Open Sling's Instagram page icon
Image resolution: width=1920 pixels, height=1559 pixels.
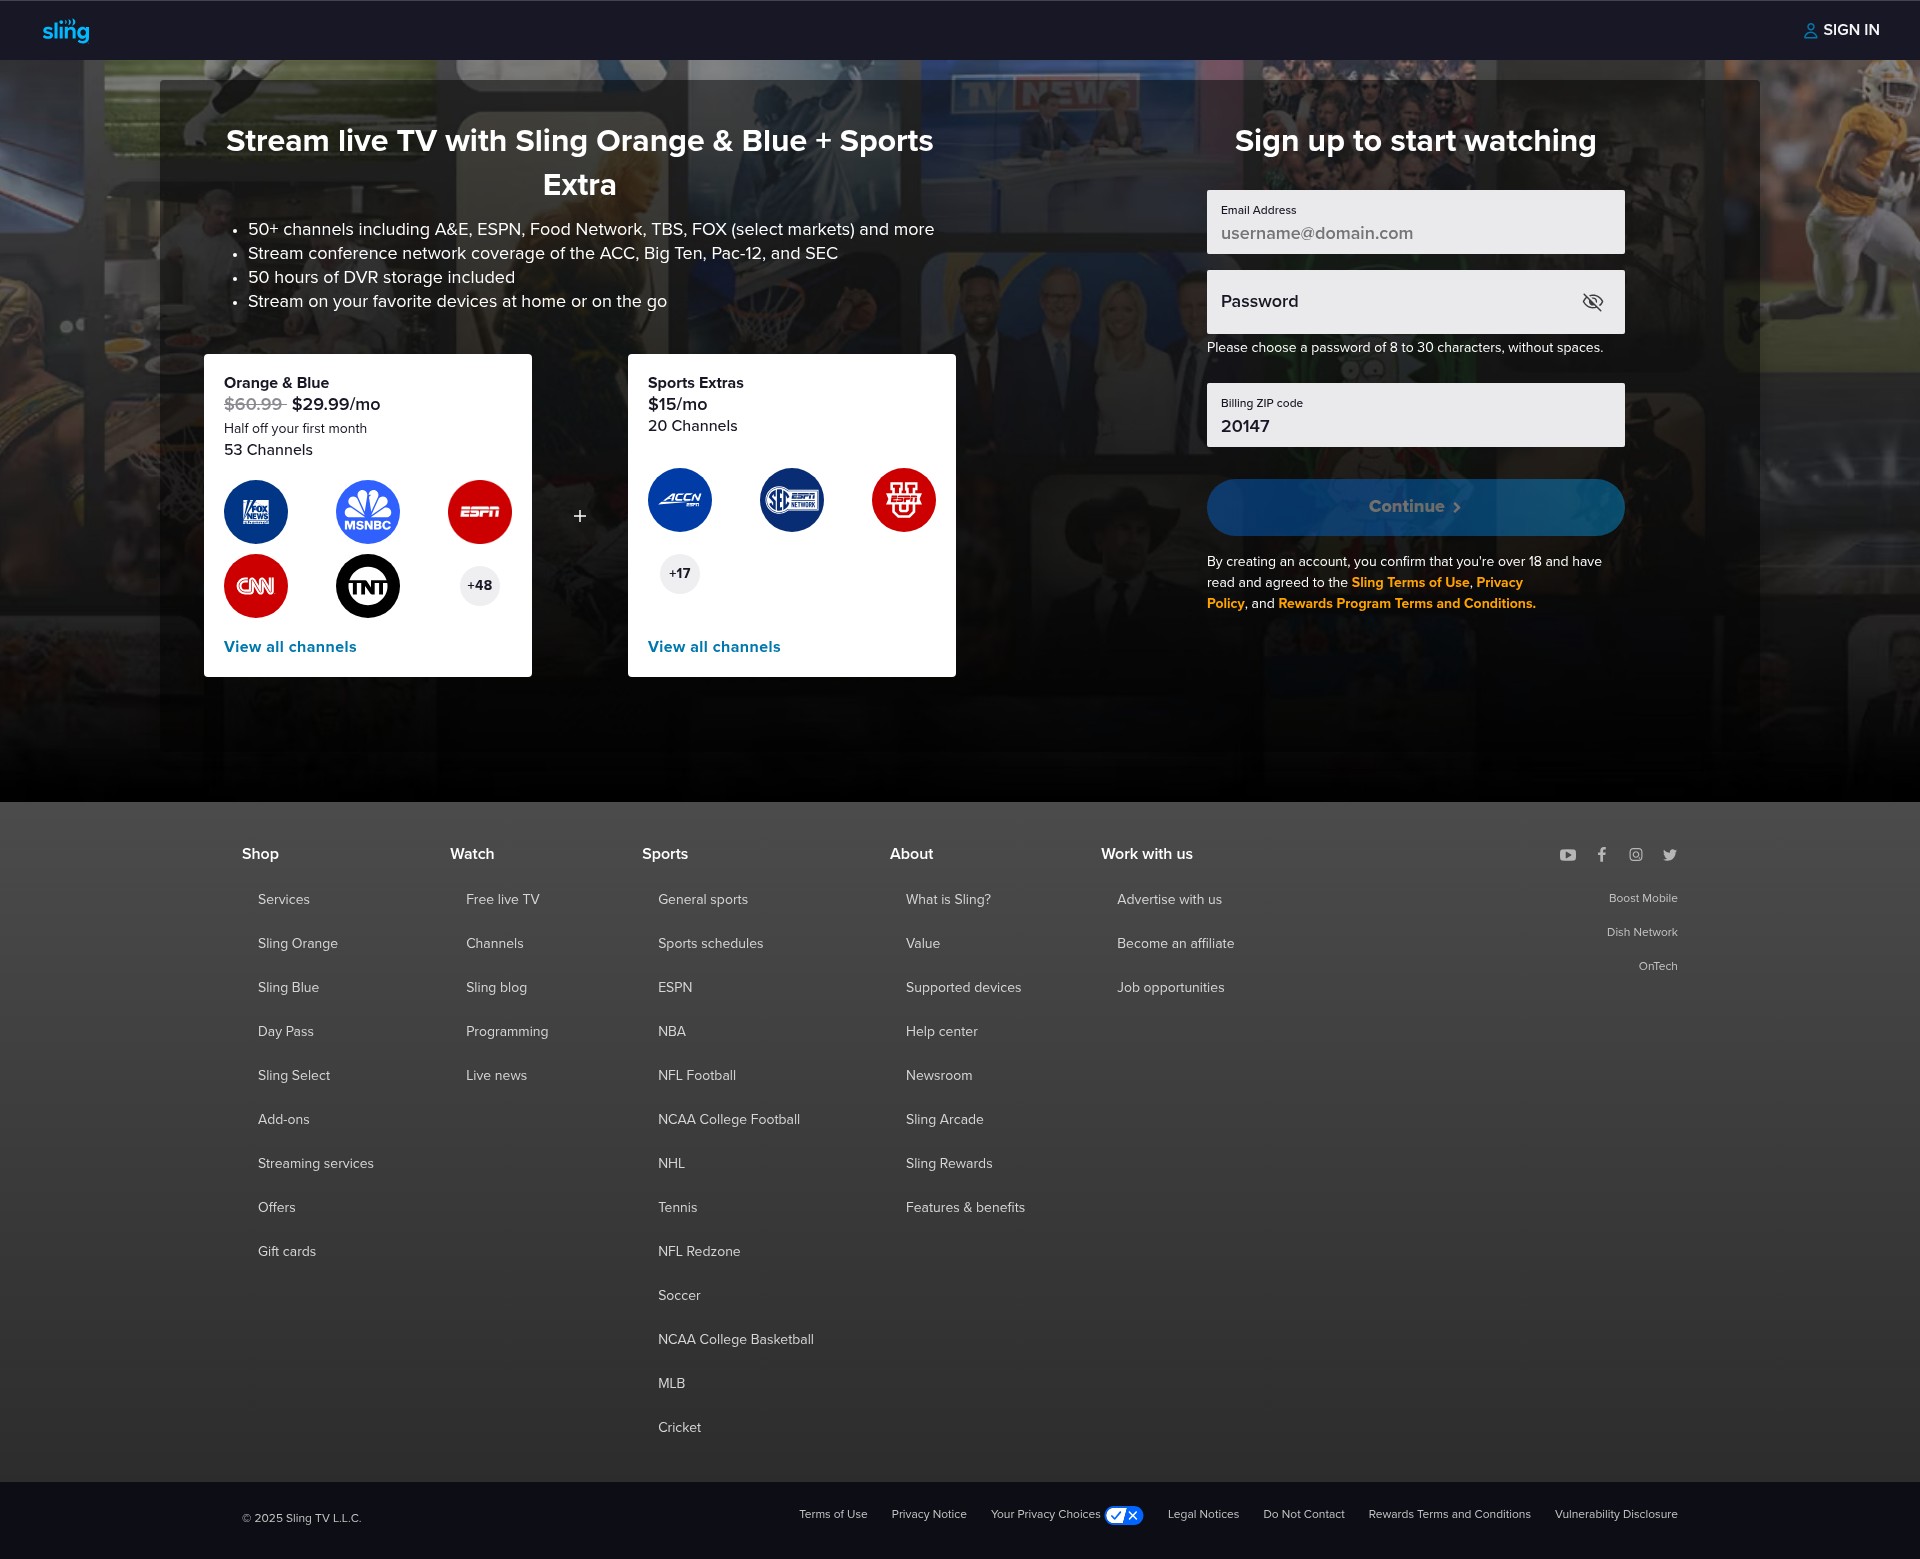(x=1636, y=855)
